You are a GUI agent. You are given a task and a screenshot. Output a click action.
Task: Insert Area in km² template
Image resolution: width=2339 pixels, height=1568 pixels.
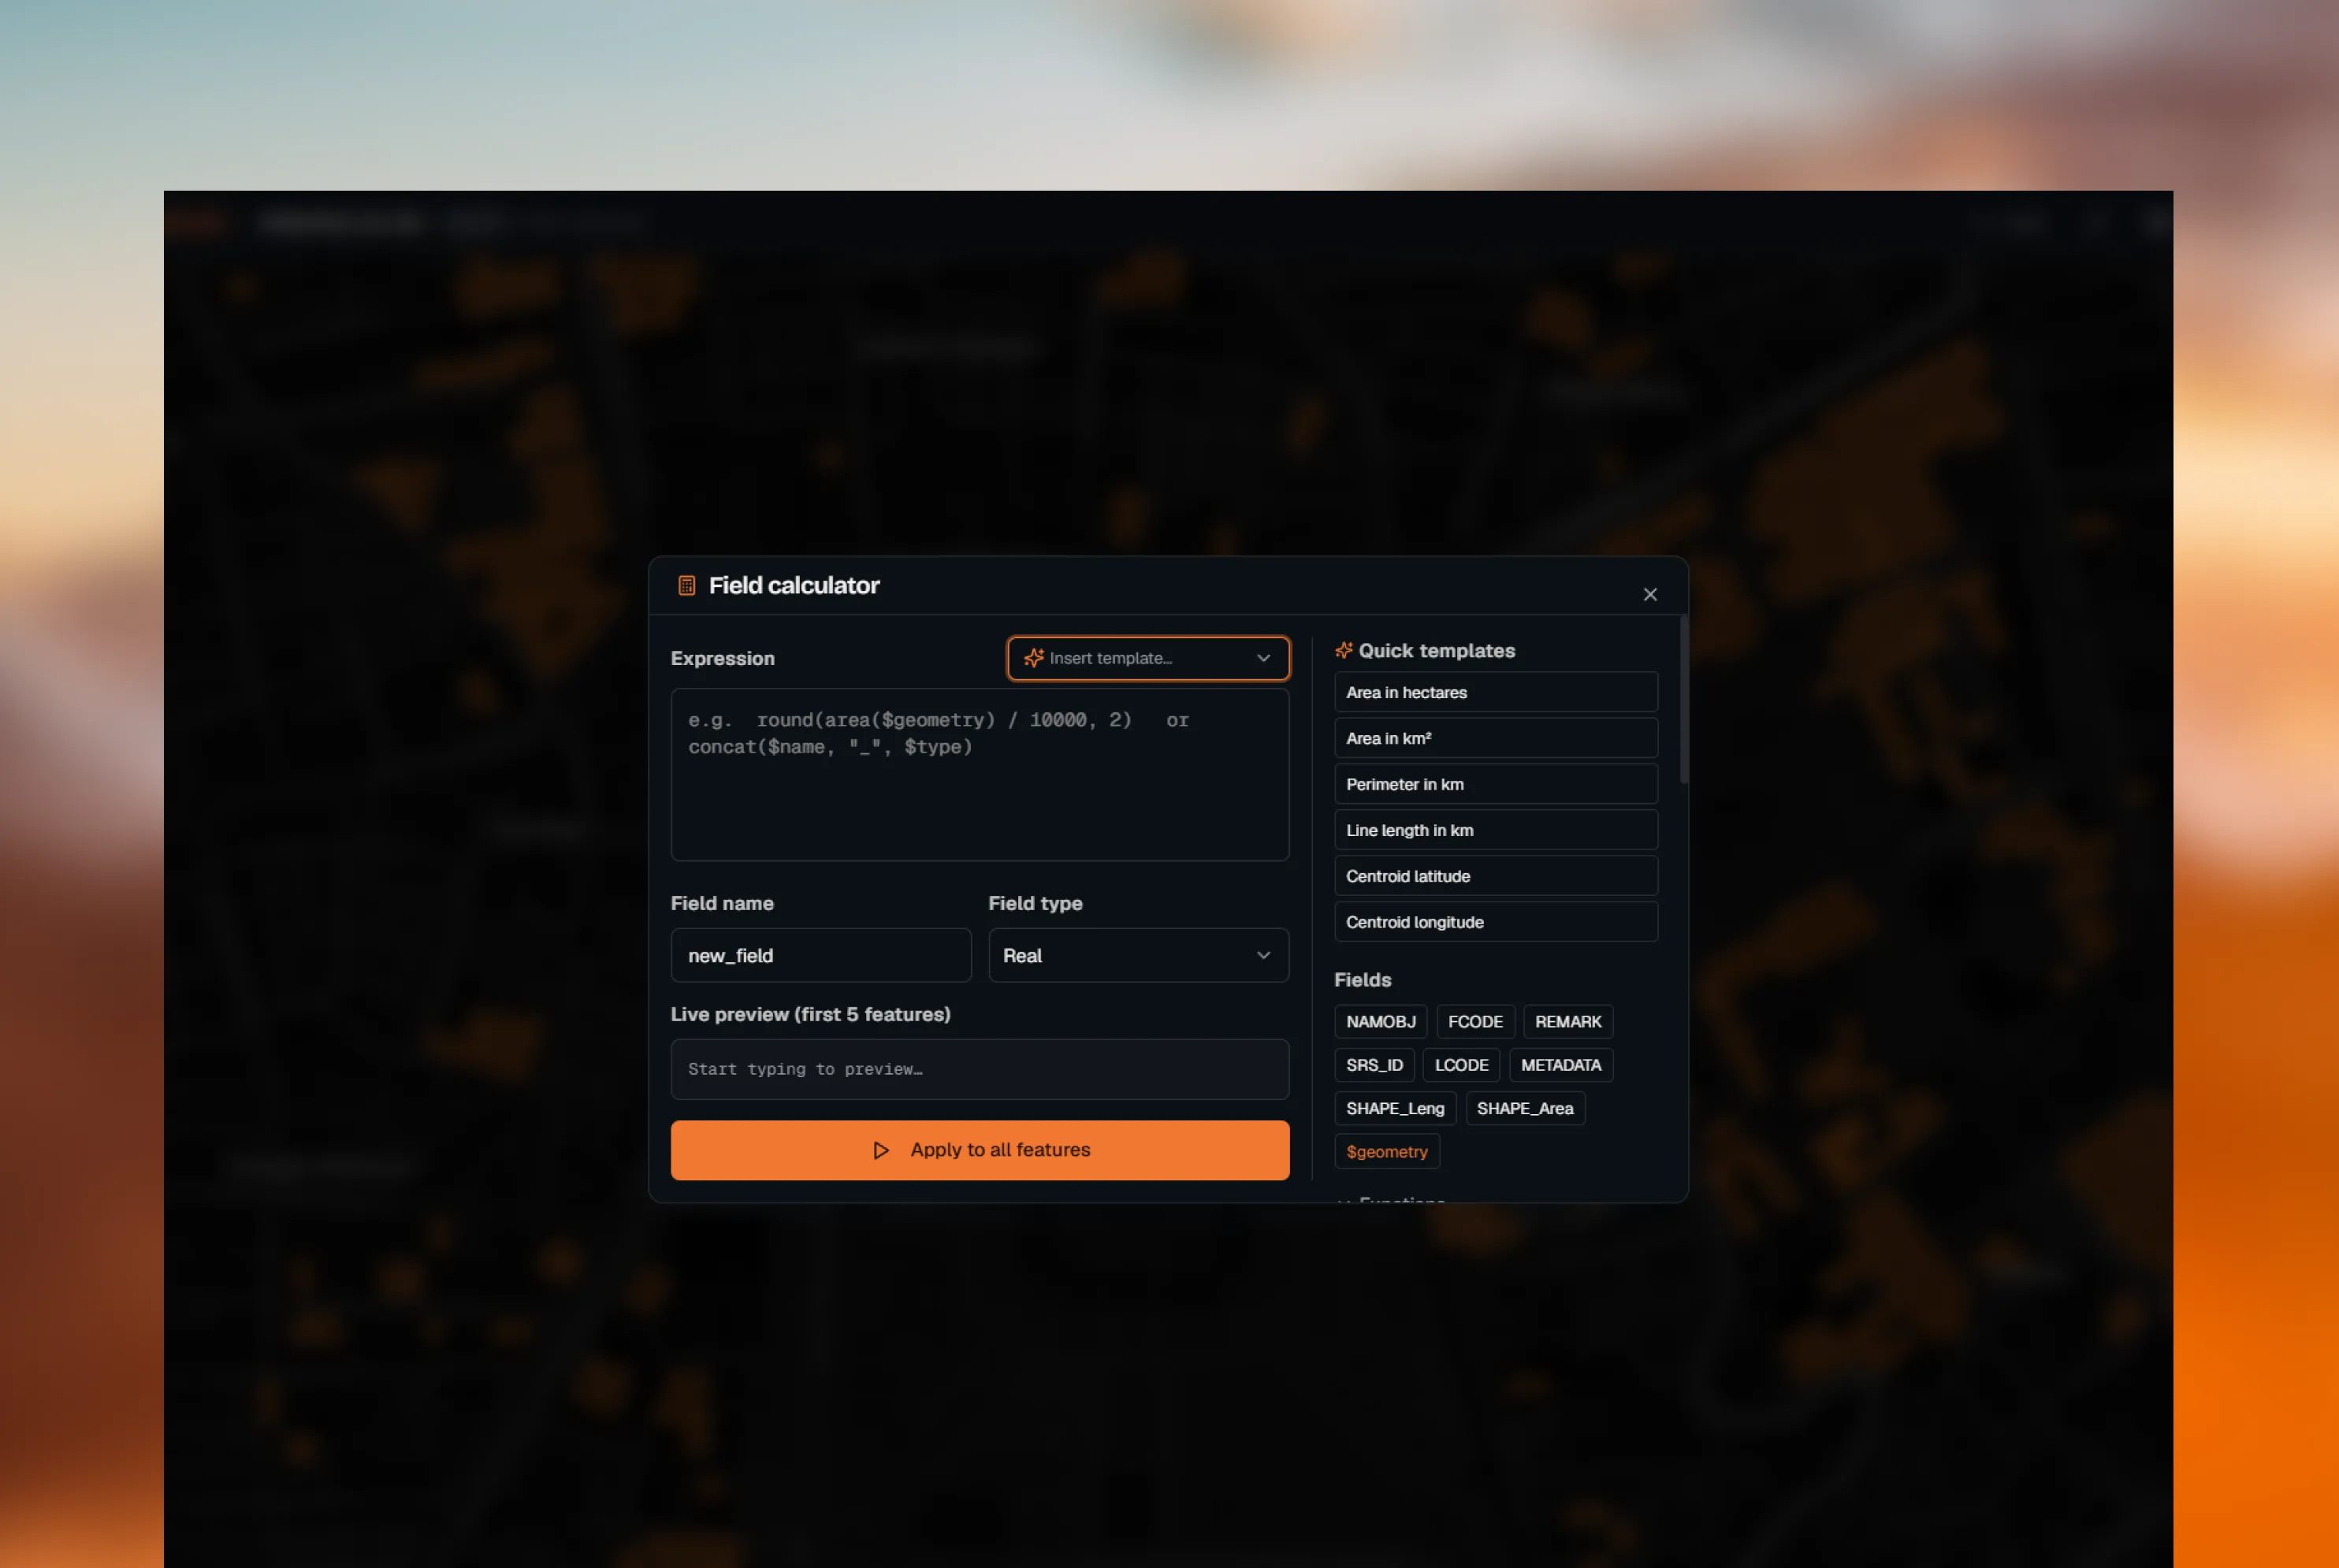coord(1496,738)
